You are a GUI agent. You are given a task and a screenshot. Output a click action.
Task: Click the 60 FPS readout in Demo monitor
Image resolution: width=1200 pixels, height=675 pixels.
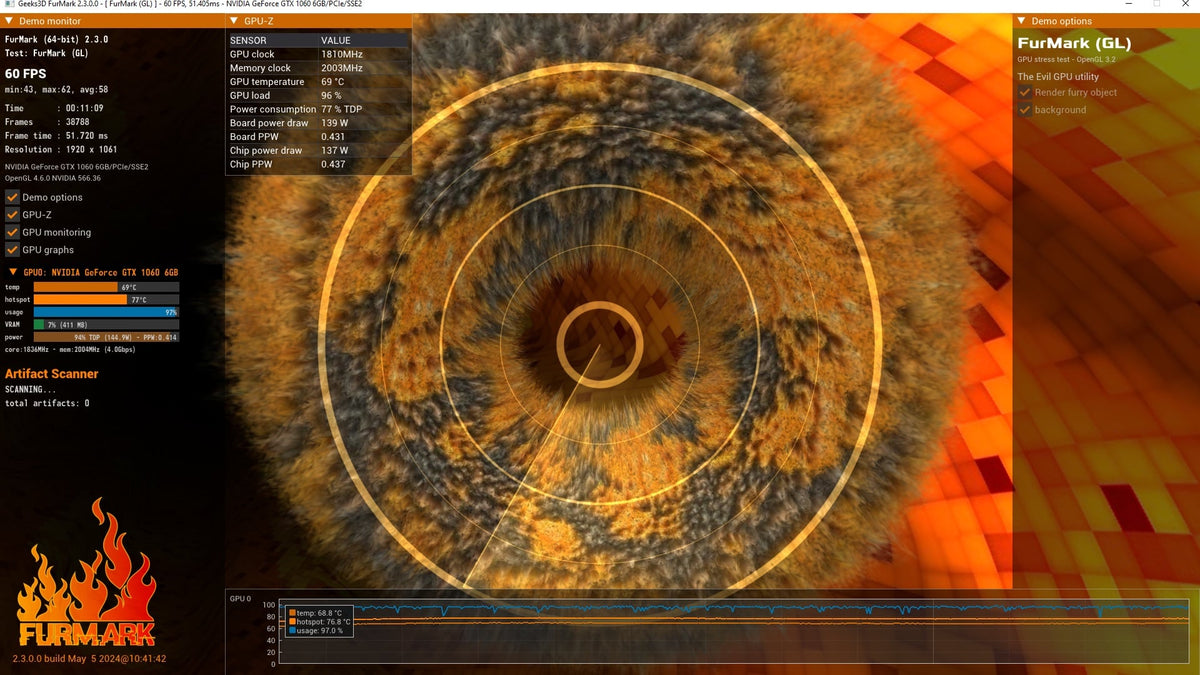(x=26, y=74)
